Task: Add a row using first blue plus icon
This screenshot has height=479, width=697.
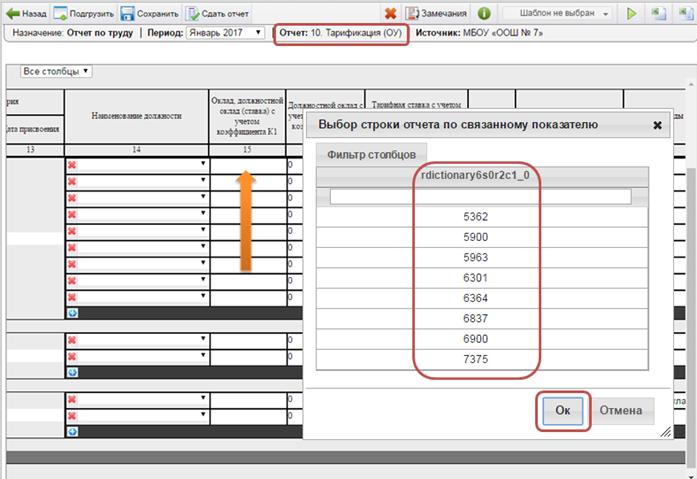Action: (71, 313)
